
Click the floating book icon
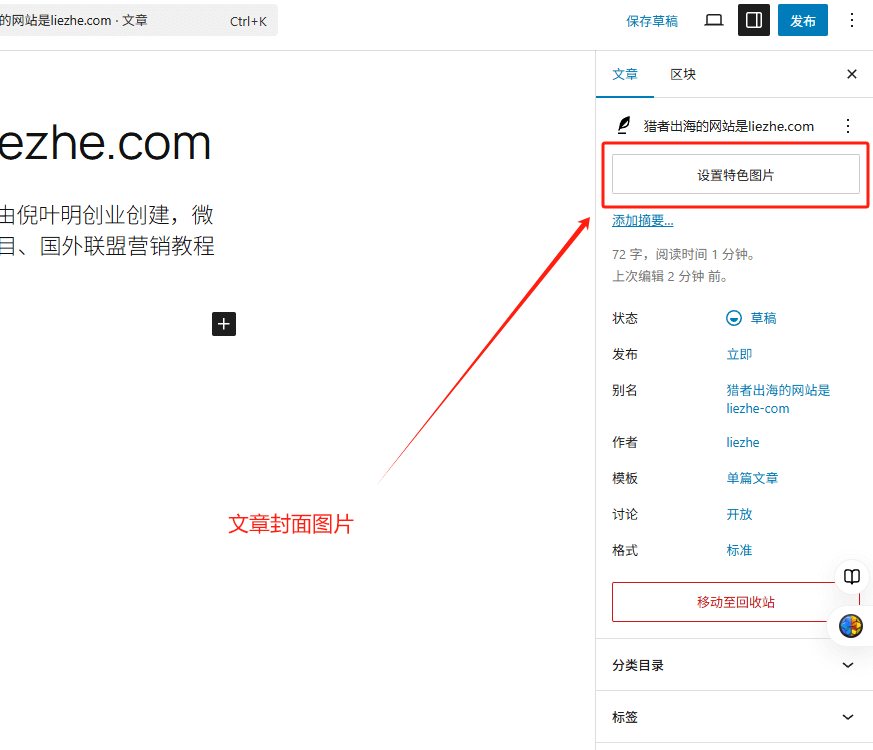[x=851, y=577]
